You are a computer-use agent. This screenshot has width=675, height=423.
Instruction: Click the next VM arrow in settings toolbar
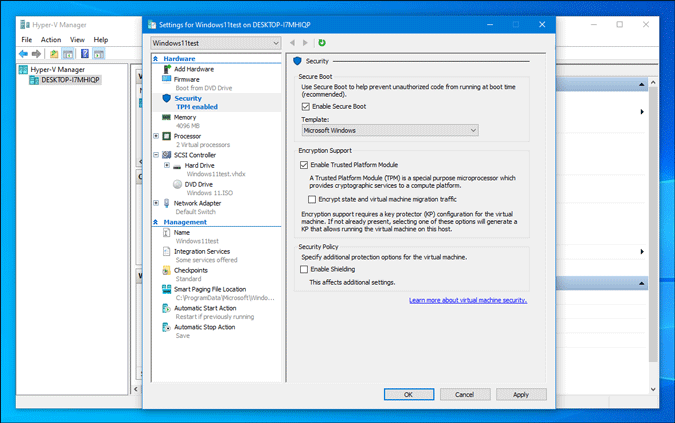pos(305,43)
